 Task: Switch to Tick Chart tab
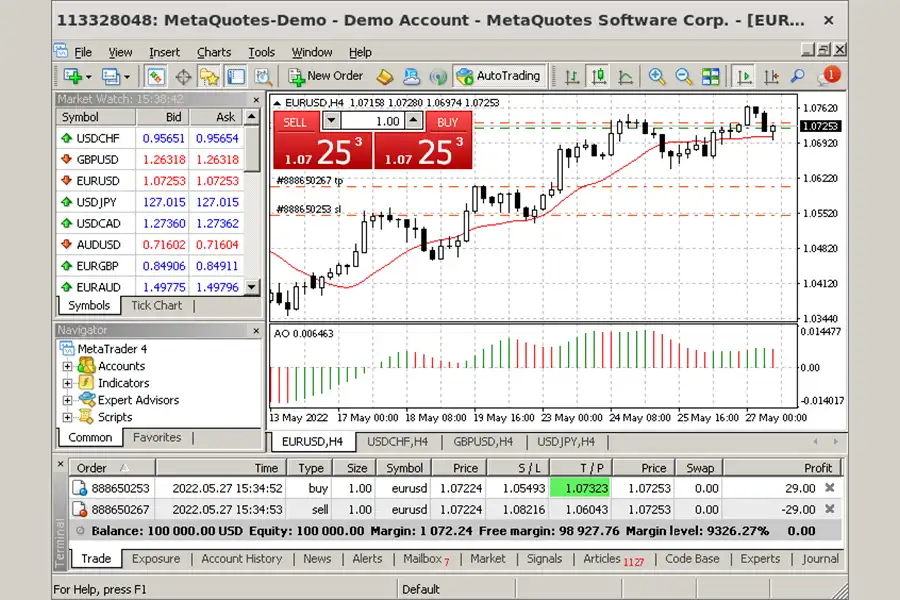157,305
